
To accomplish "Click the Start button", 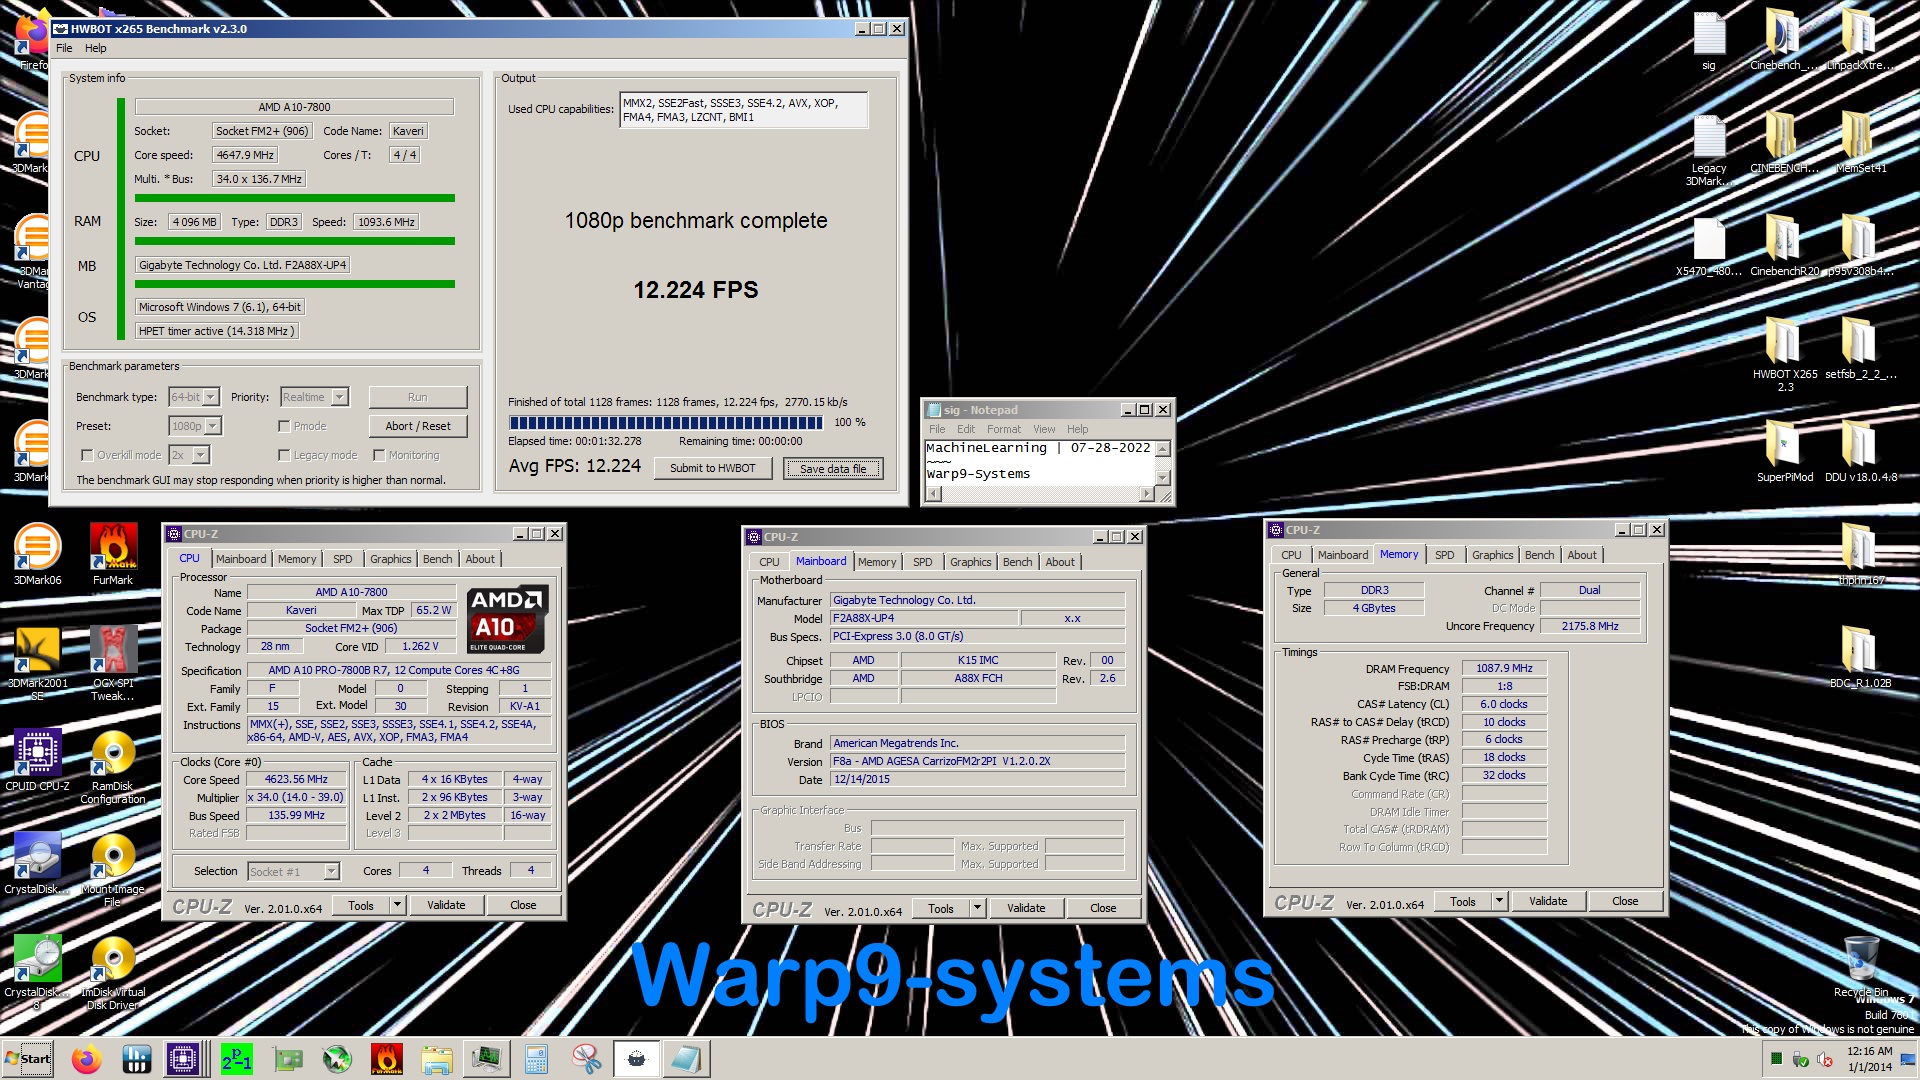I will [x=27, y=1059].
